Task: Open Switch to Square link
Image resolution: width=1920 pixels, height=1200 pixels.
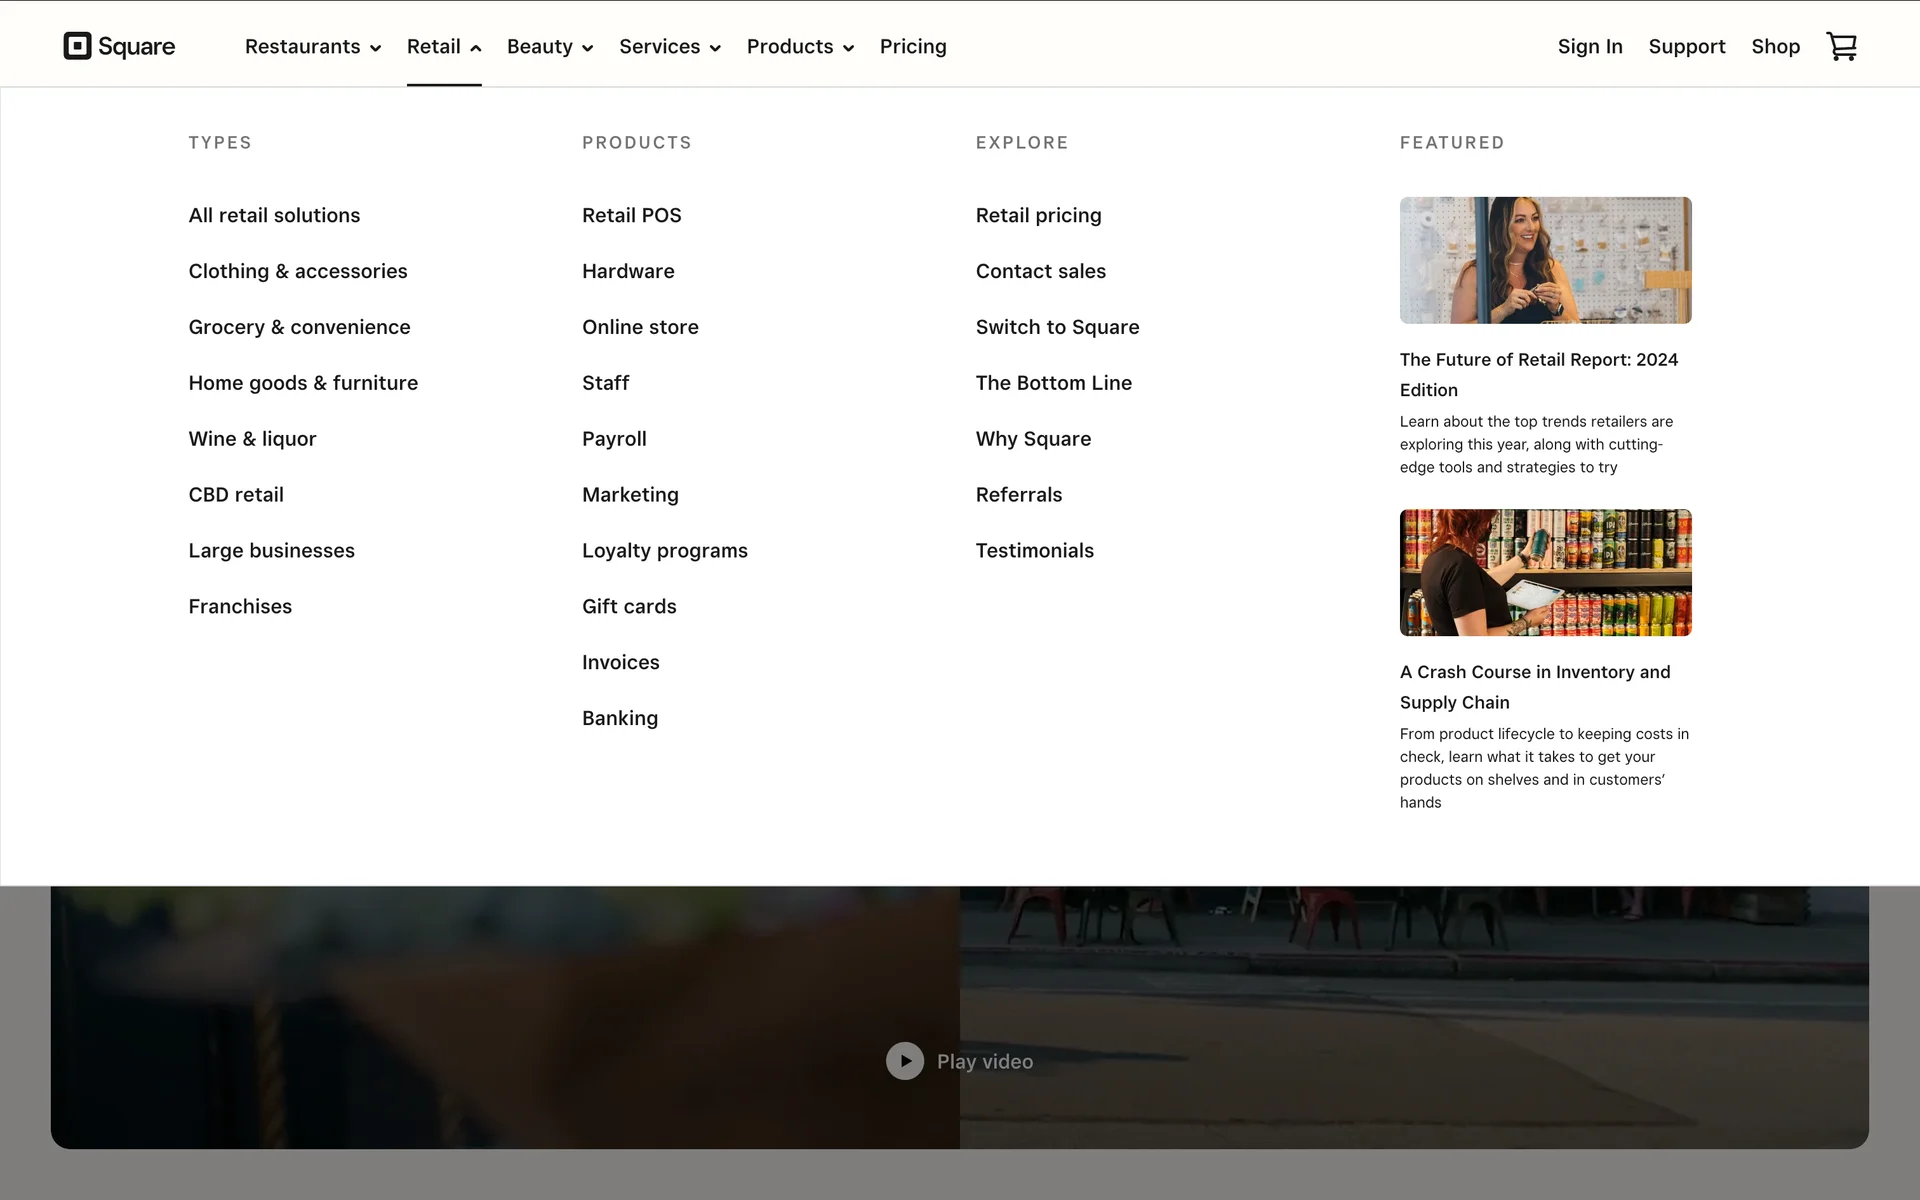Action: click(1057, 327)
